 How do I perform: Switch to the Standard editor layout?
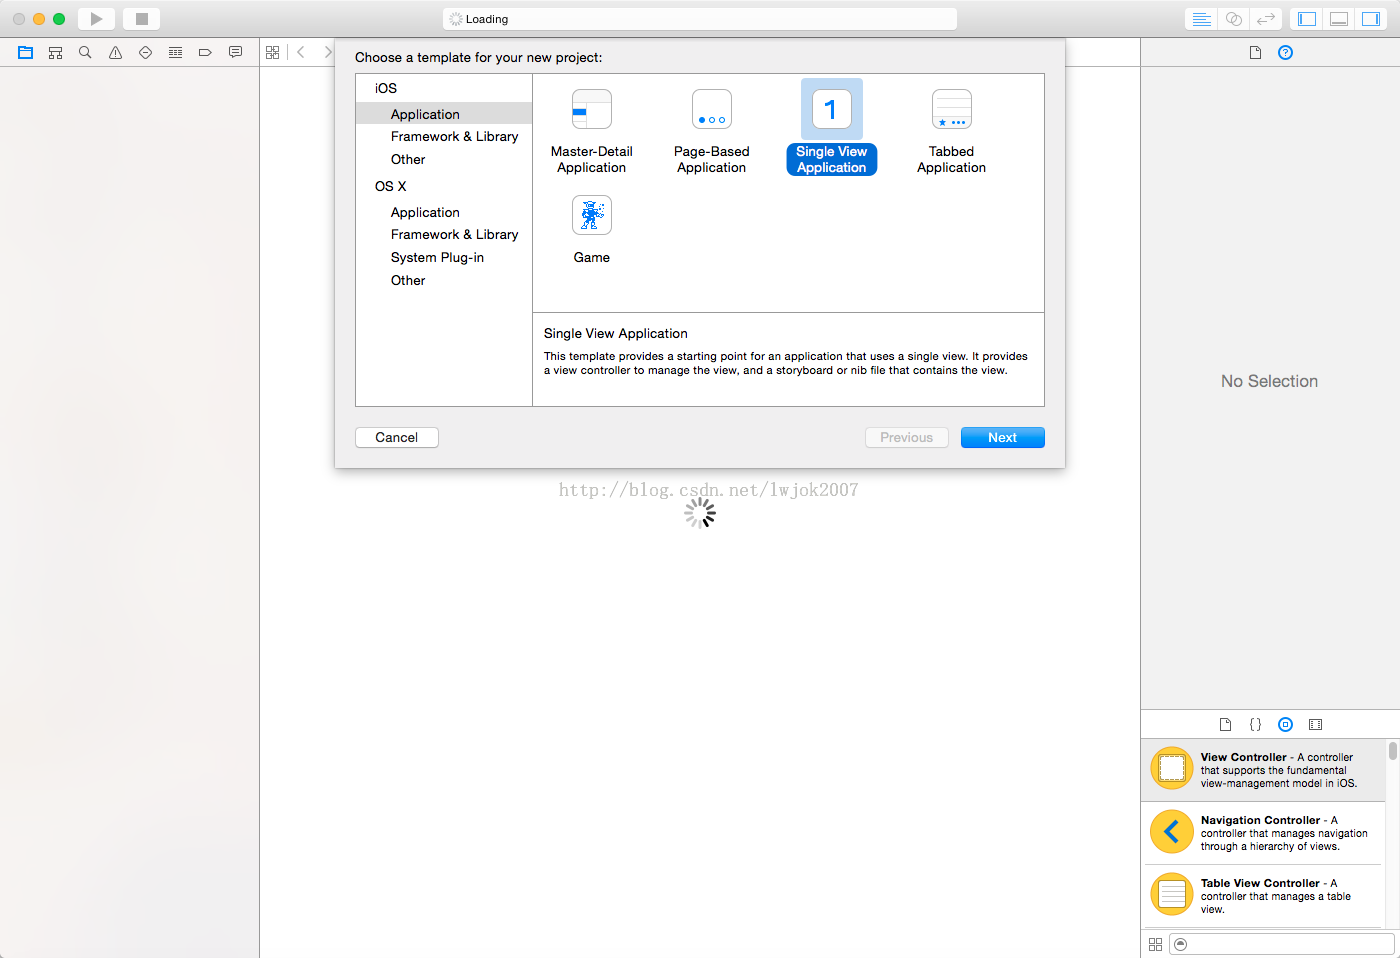[1202, 19]
